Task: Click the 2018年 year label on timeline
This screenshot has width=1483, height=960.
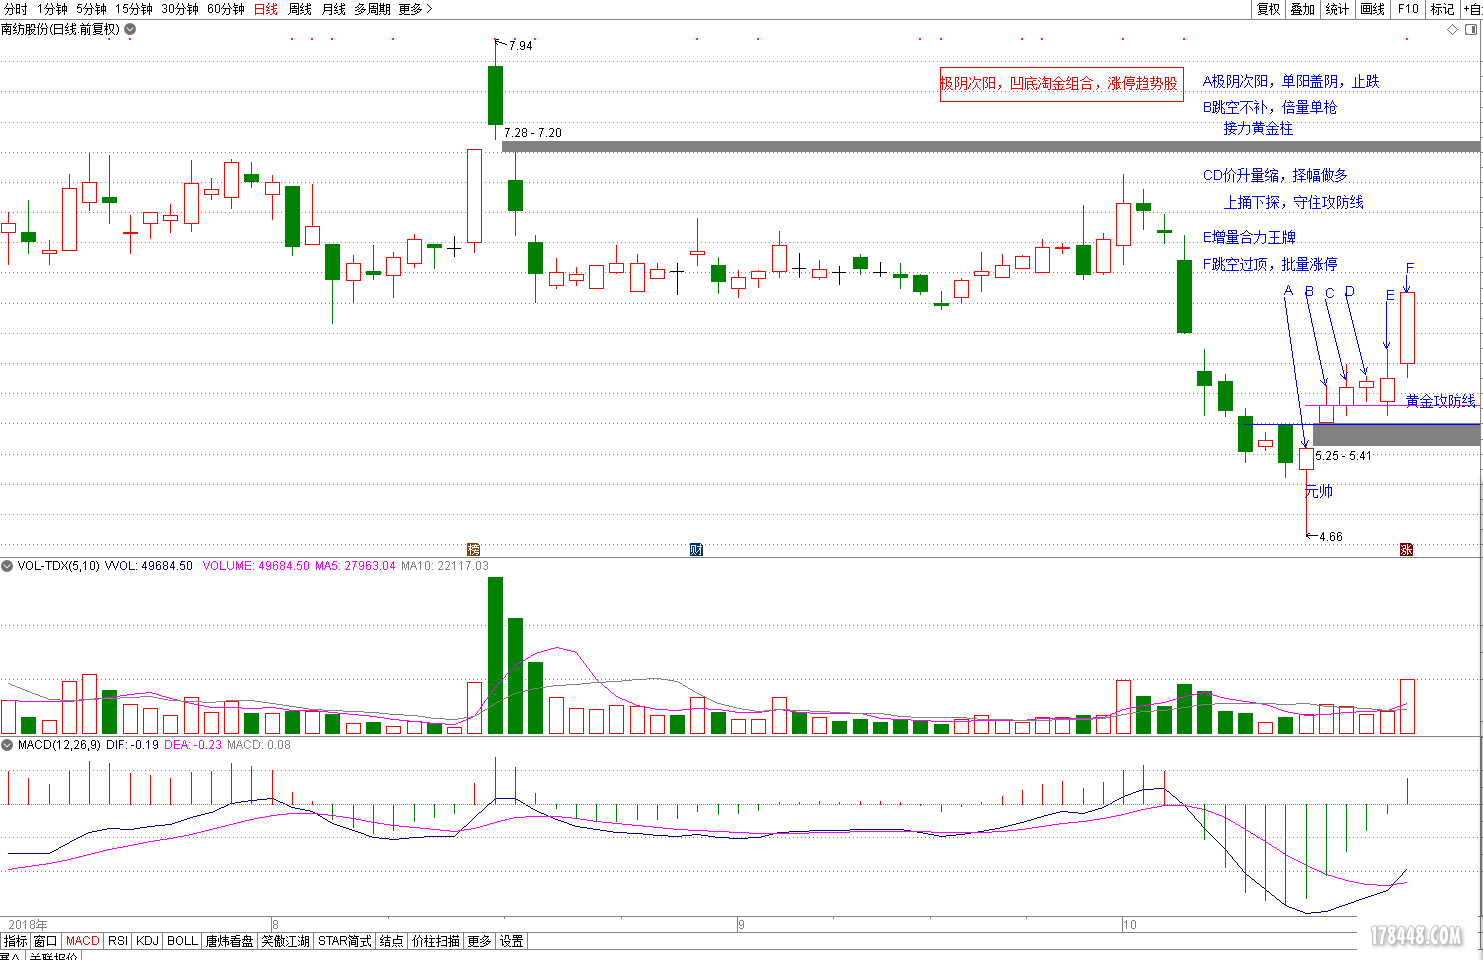Action: pos(27,925)
